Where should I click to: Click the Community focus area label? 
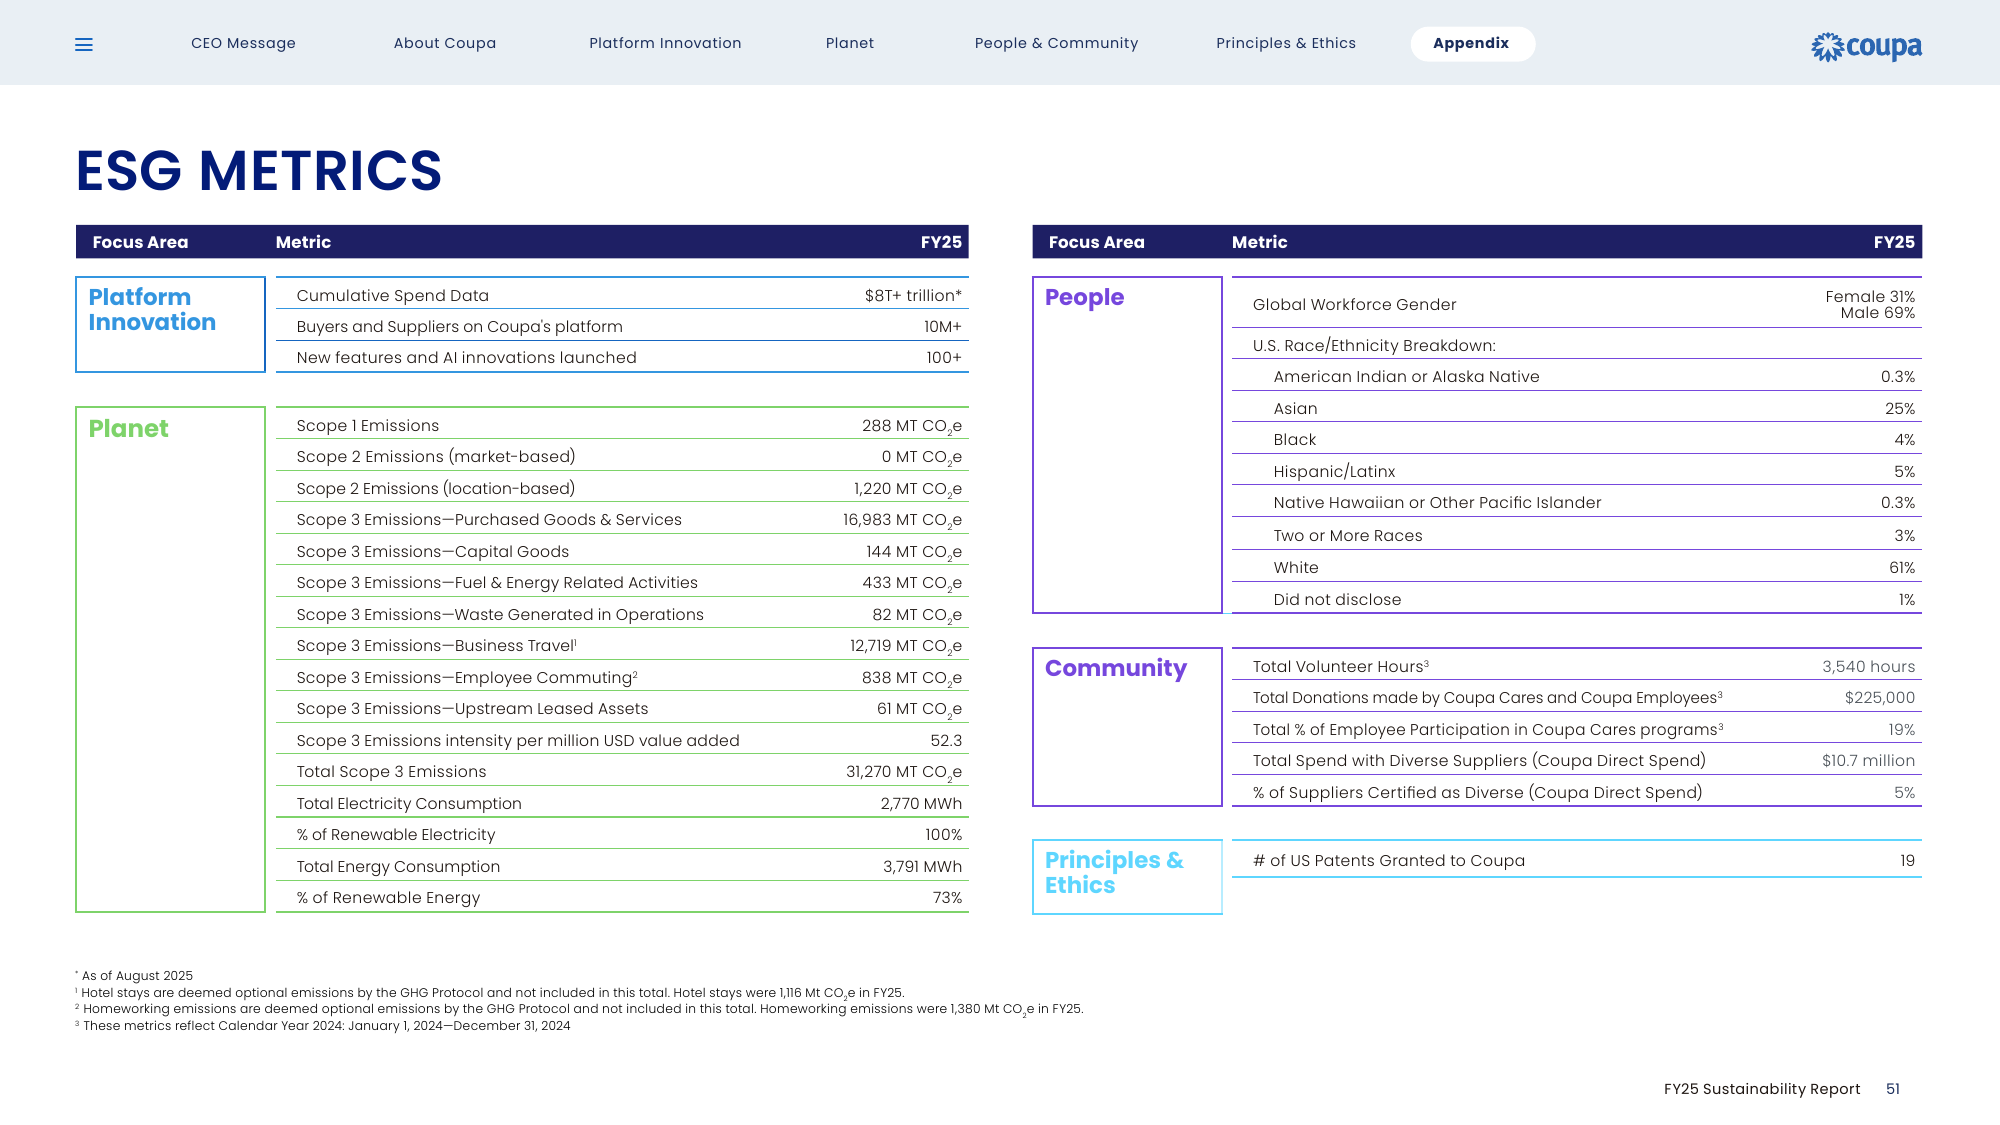pyautogui.click(x=1116, y=668)
